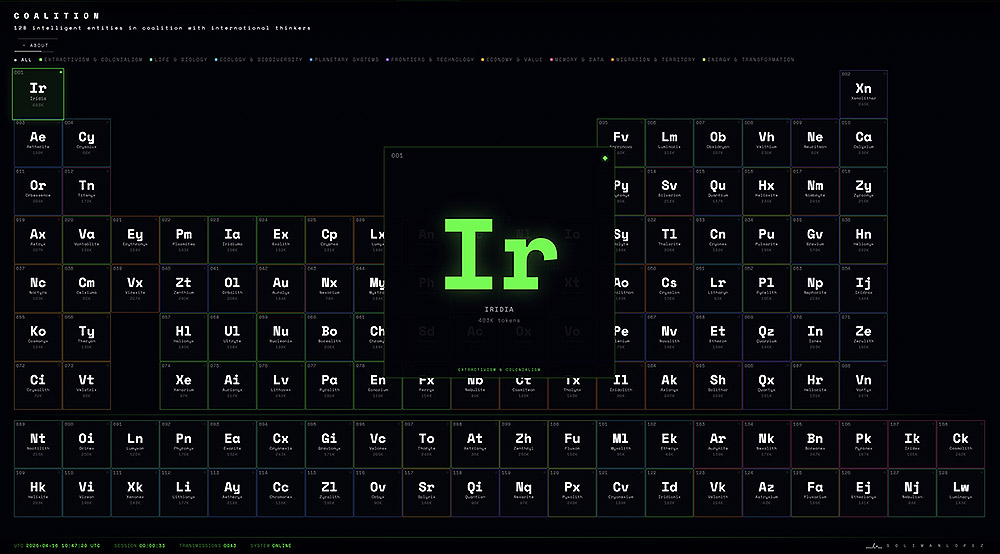Select the Ae Aetherite tile

pos(38,142)
